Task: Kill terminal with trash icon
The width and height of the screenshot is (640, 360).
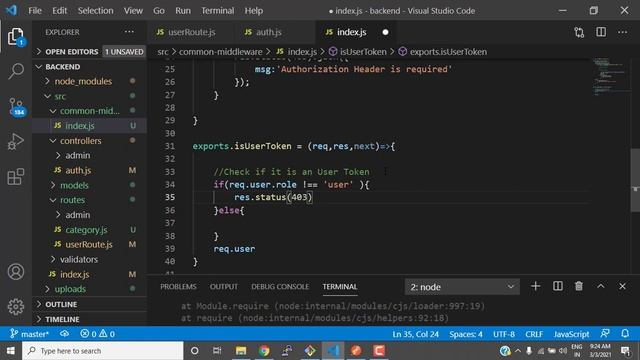Action: coord(579,287)
